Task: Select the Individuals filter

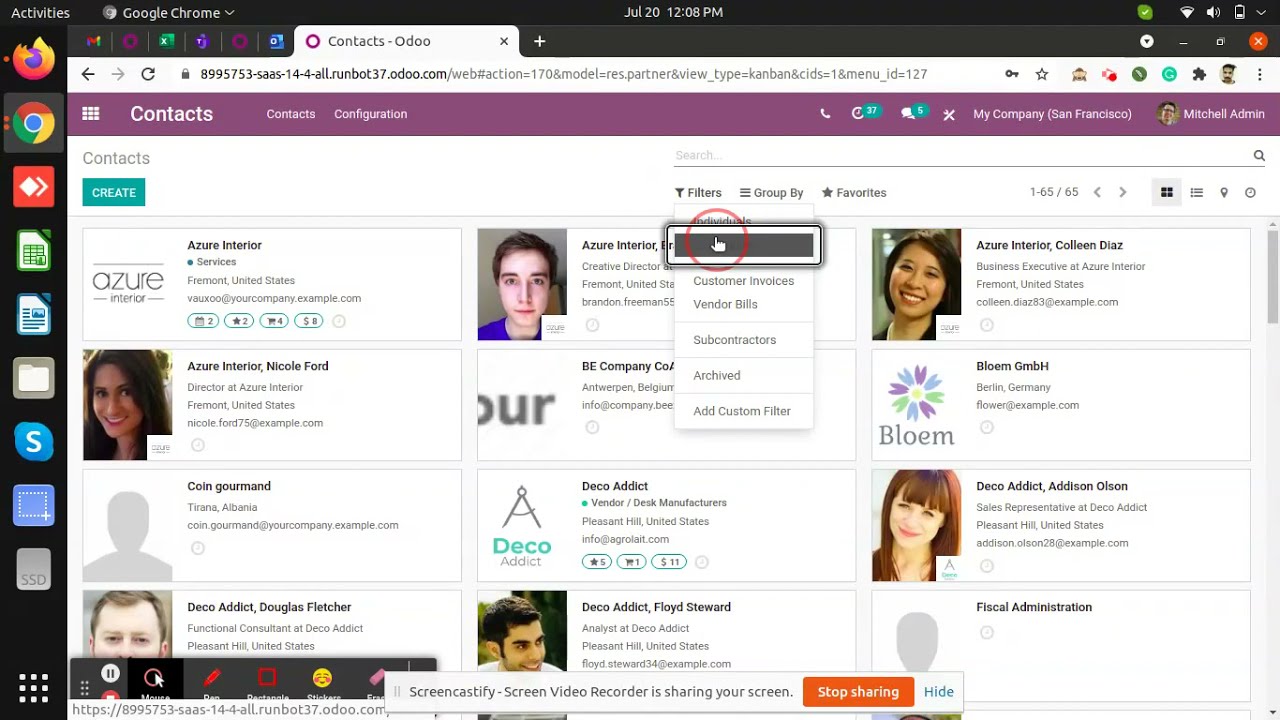Action: (722, 221)
